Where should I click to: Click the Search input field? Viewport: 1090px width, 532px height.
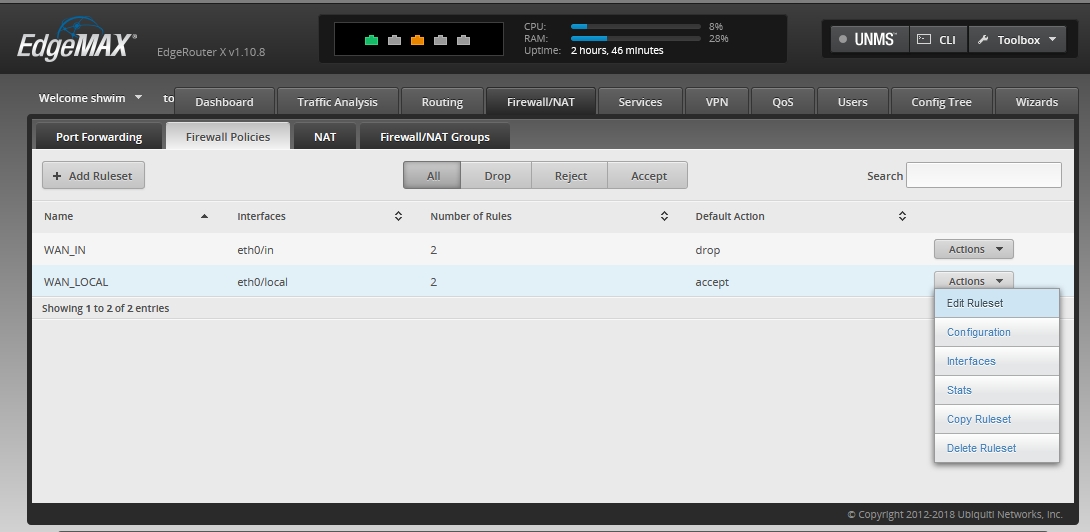[983, 175]
